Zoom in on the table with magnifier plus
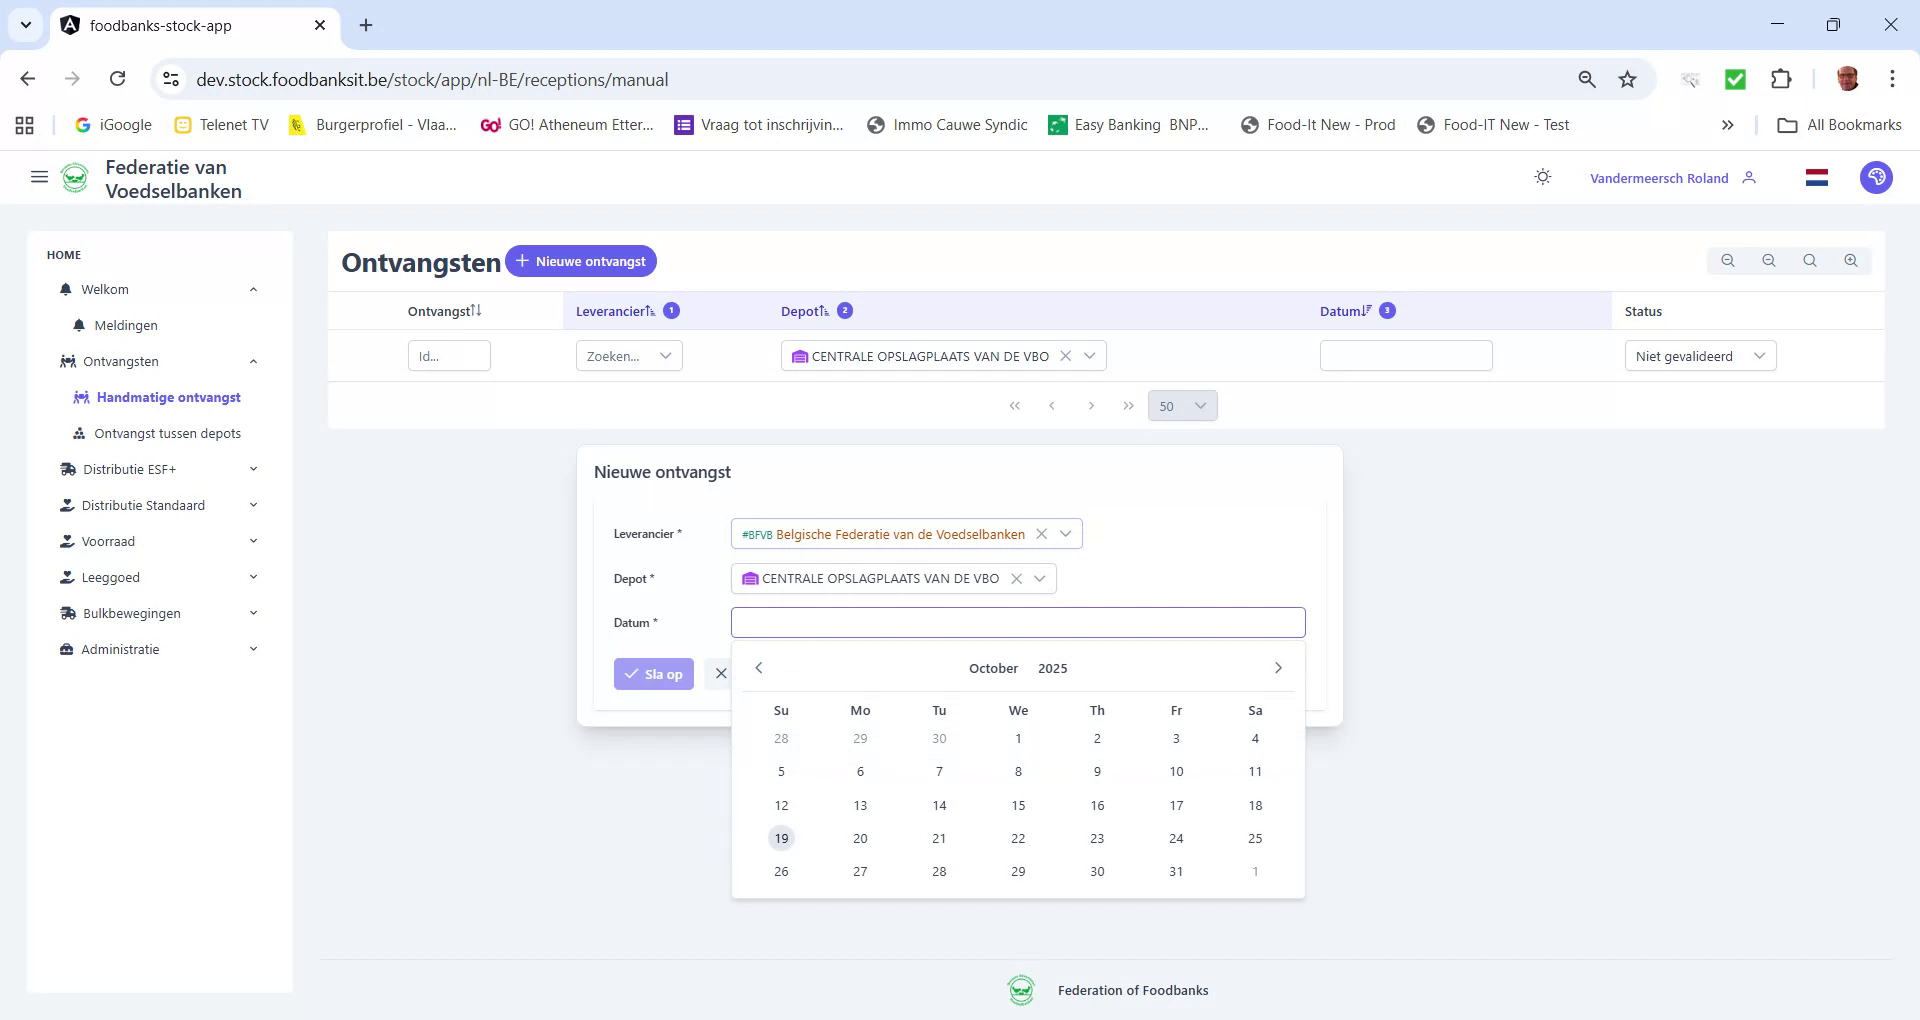The image size is (1920, 1020). pos(1851,260)
